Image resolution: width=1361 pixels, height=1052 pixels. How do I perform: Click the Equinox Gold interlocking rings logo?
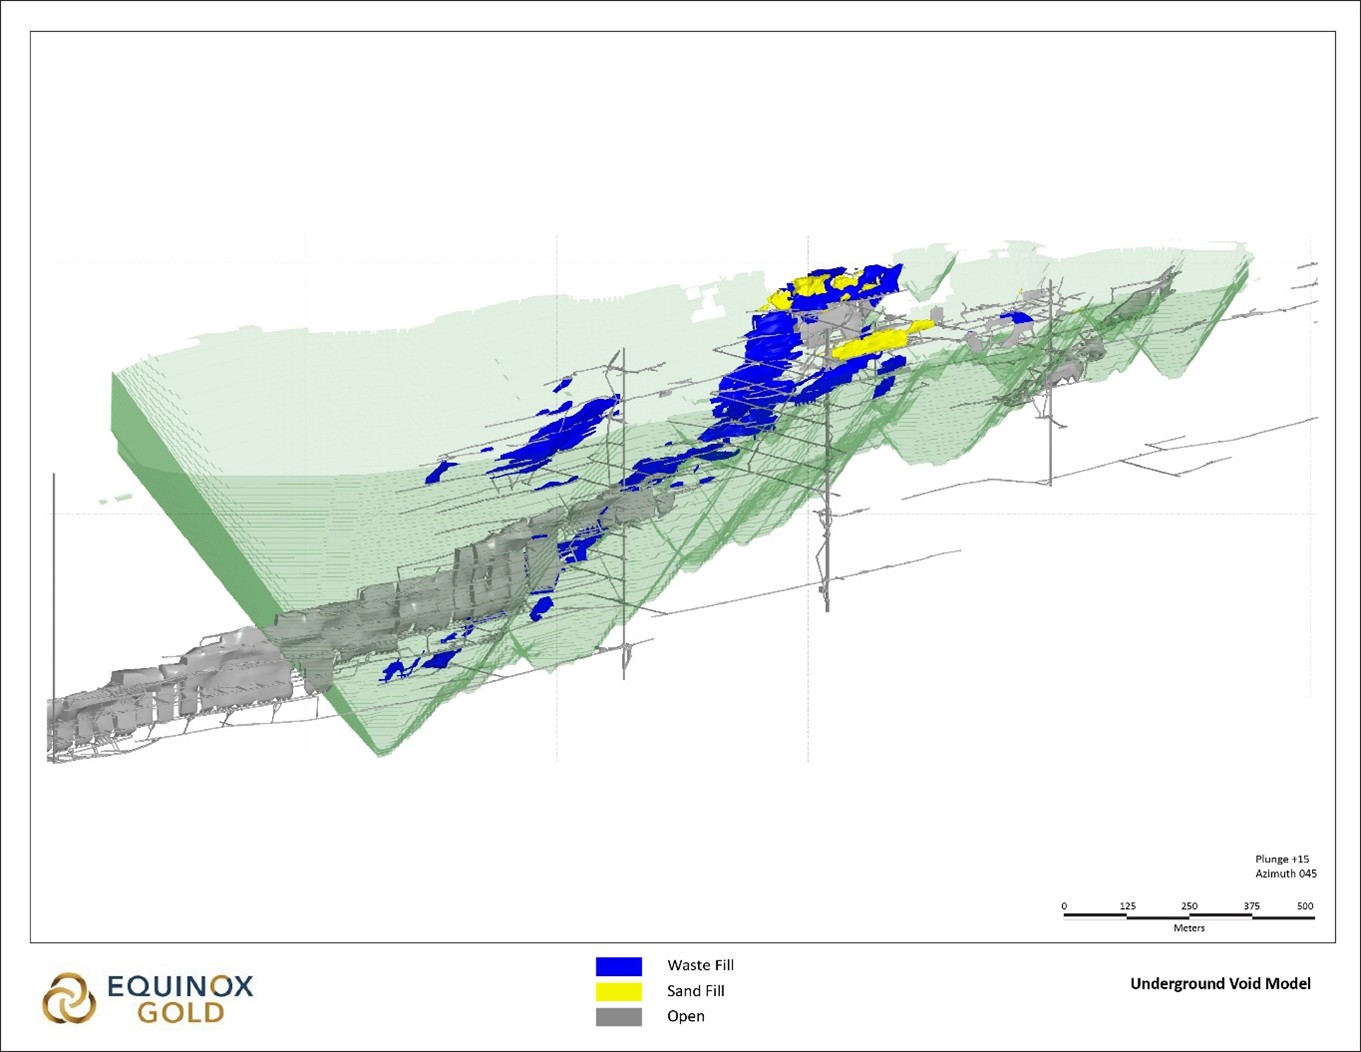pos(69,999)
